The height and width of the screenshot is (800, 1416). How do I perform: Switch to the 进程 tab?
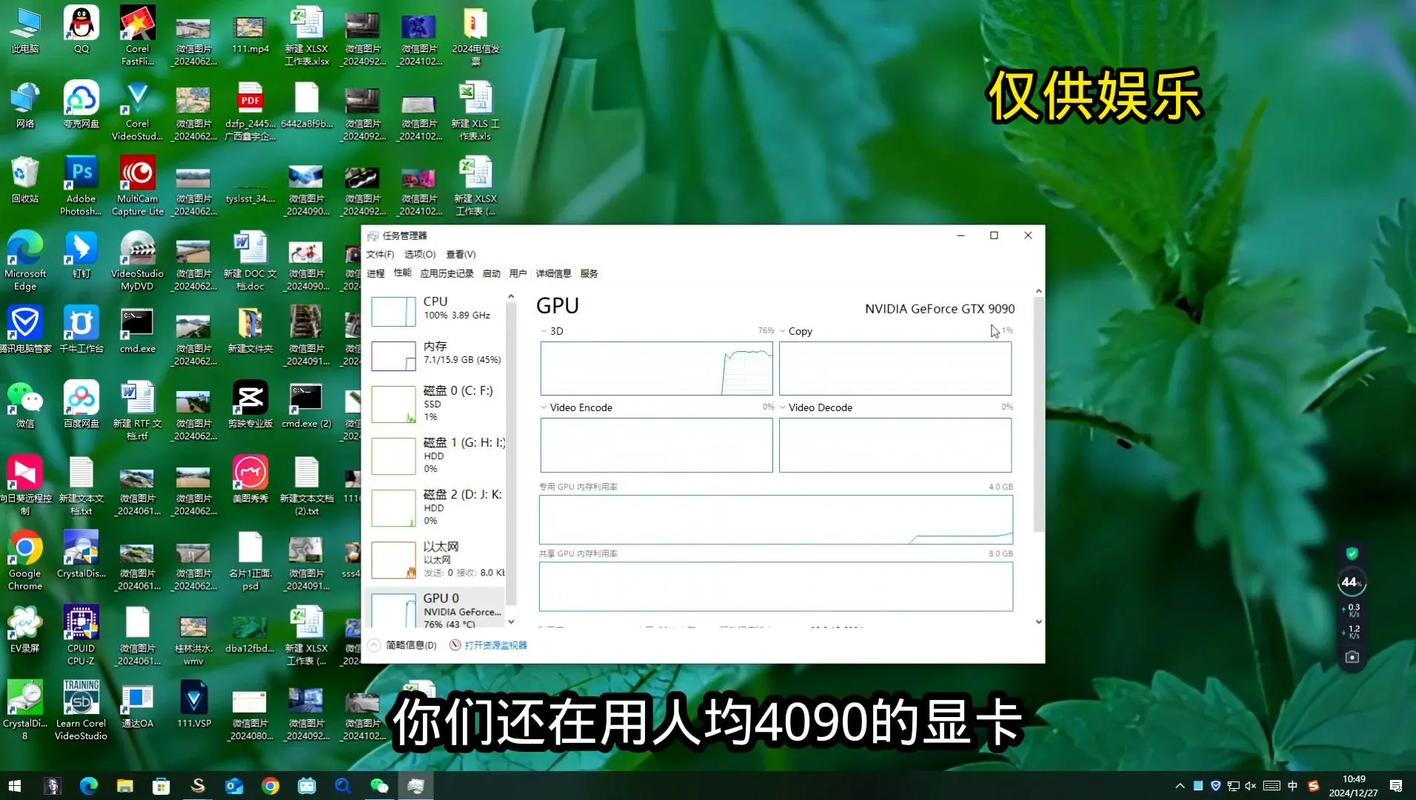[377, 272]
